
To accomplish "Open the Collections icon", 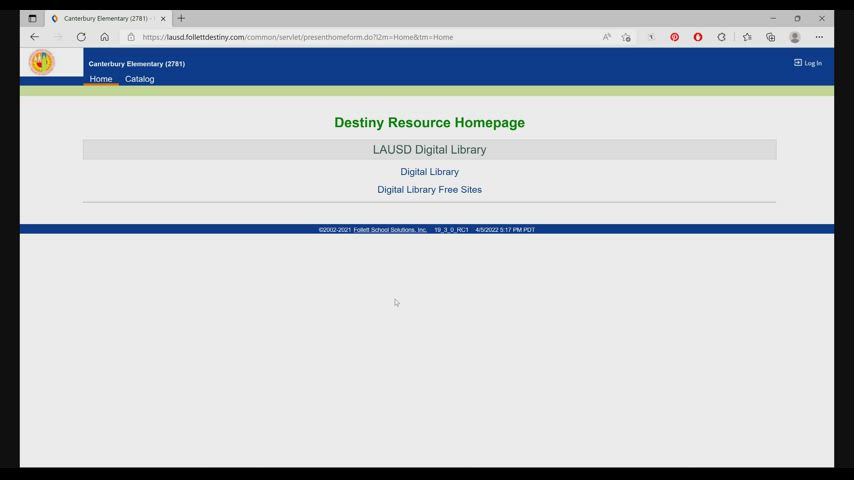I will (771, 37).
